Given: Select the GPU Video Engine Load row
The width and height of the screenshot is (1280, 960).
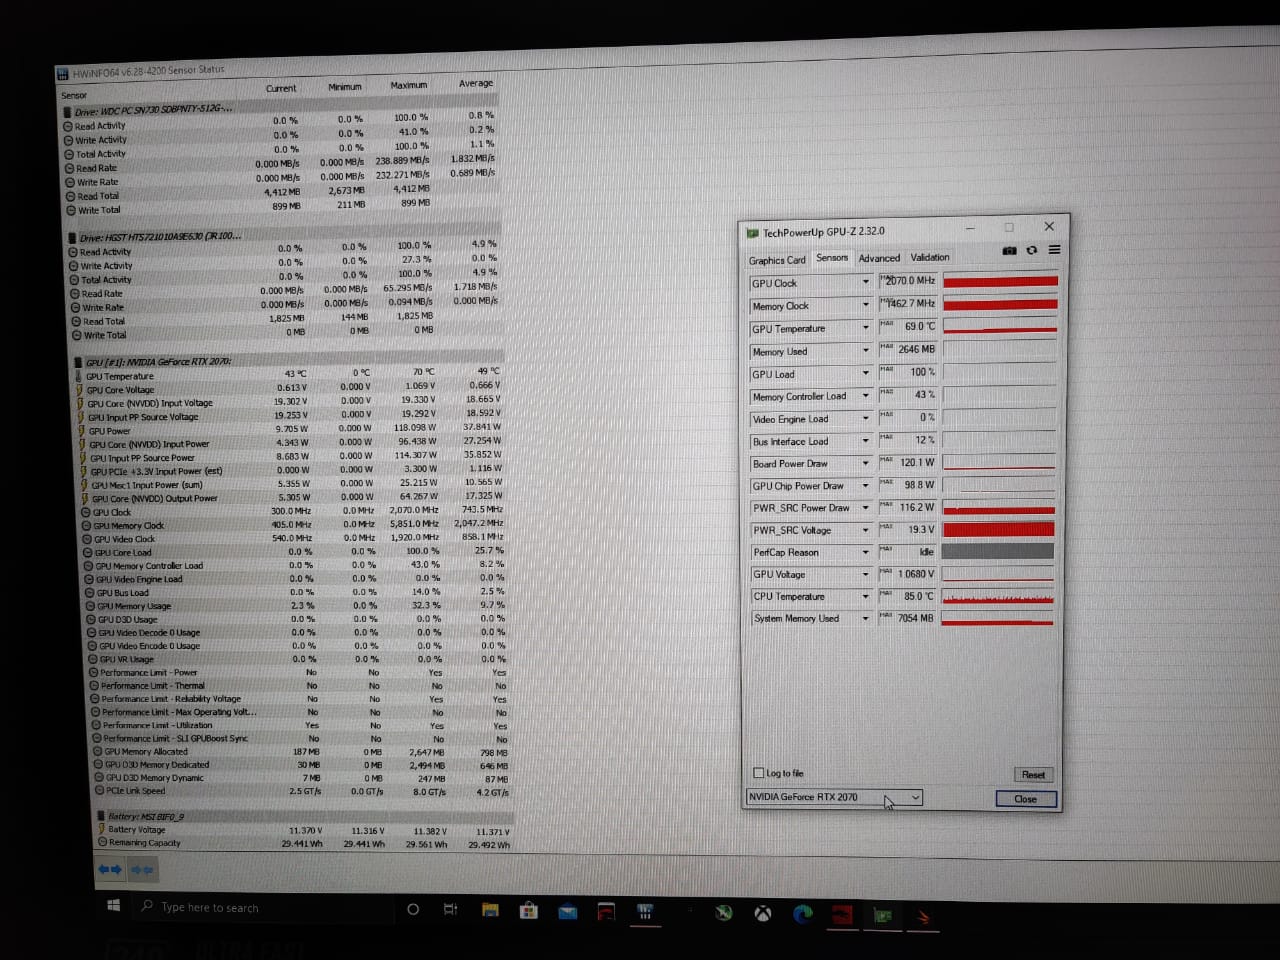Looking at the screenshot, I should pyautogui.click(x=296, y=578).
